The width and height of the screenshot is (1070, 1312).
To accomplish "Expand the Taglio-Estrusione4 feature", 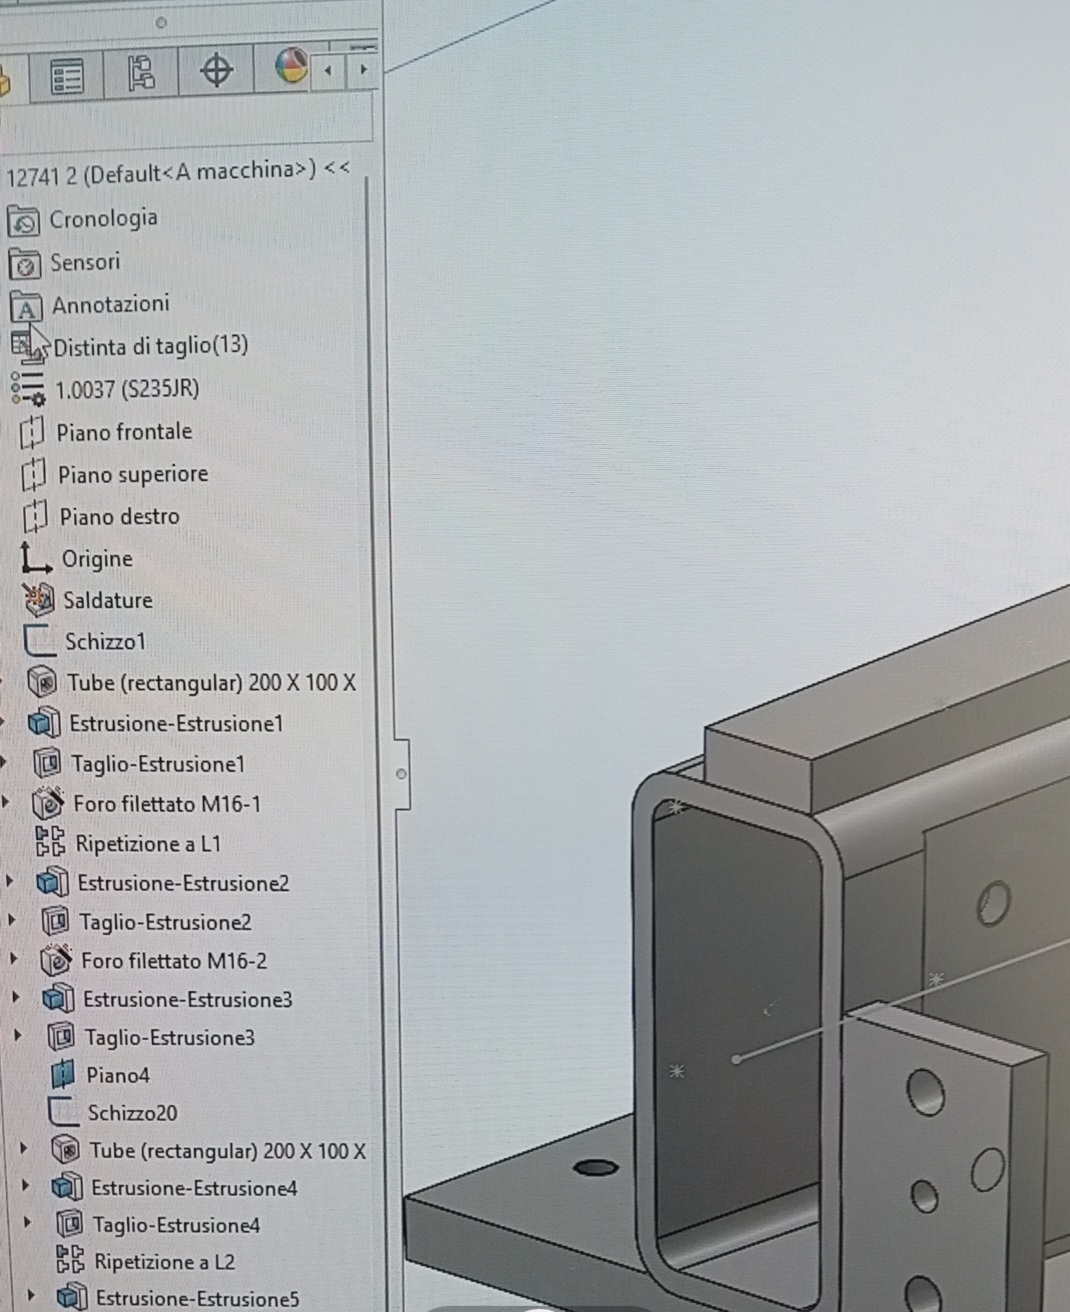I will tap(27, 1223).
